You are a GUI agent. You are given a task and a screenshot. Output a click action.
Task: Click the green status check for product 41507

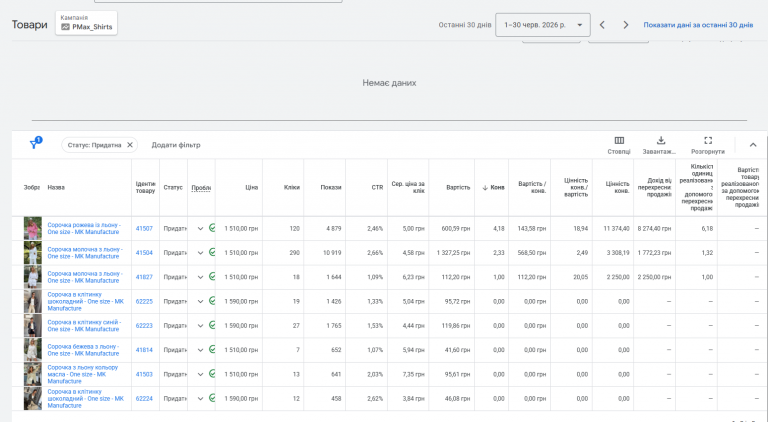coord(212,228)
